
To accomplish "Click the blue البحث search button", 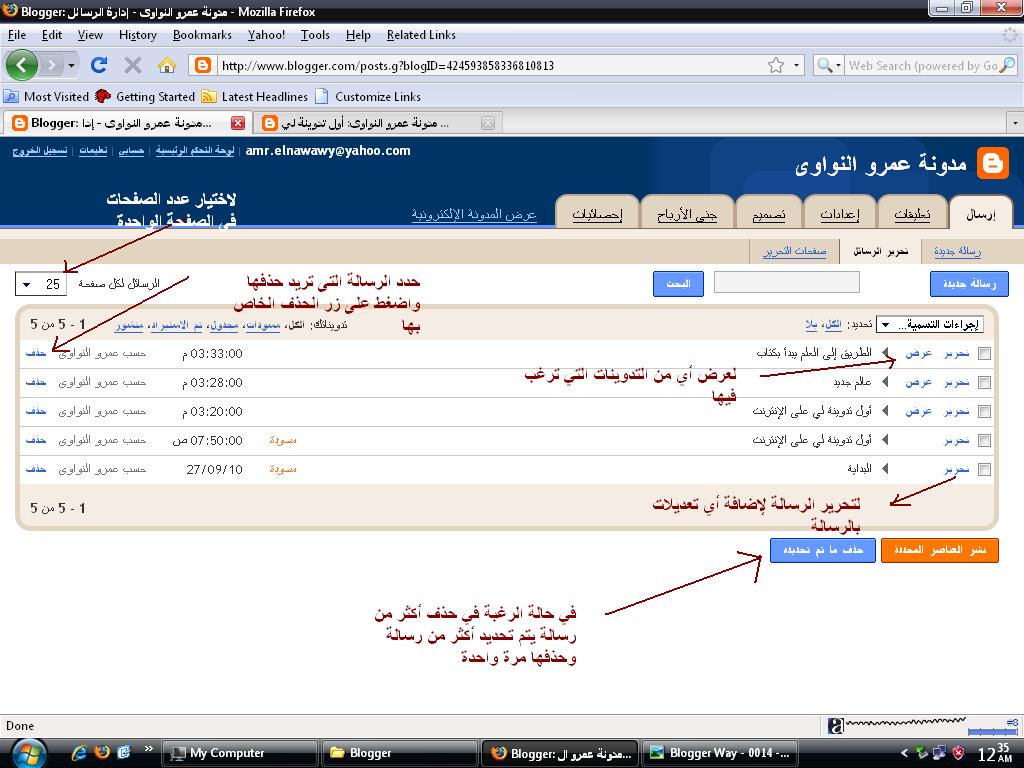I will [679, 284].
